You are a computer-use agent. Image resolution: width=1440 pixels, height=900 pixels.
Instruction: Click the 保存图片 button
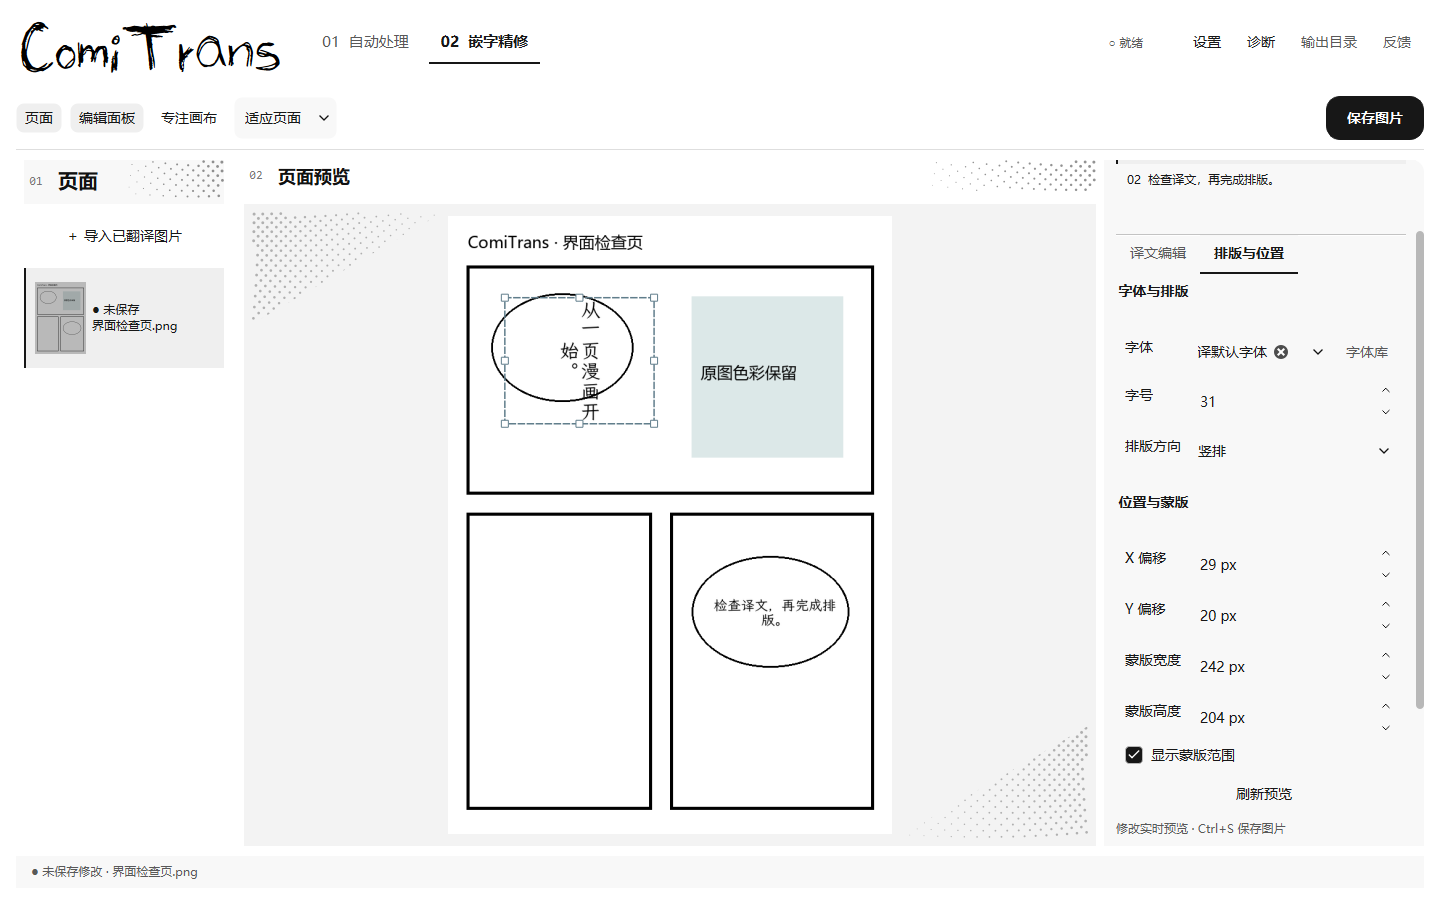(x=1375, y=118)
